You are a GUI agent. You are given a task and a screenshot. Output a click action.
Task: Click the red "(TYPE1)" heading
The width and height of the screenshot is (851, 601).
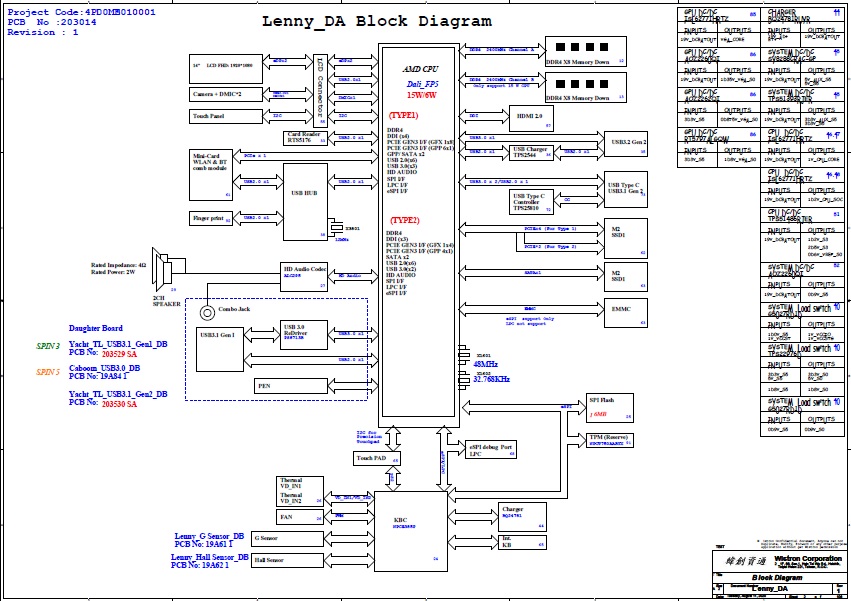click(403, 115)
